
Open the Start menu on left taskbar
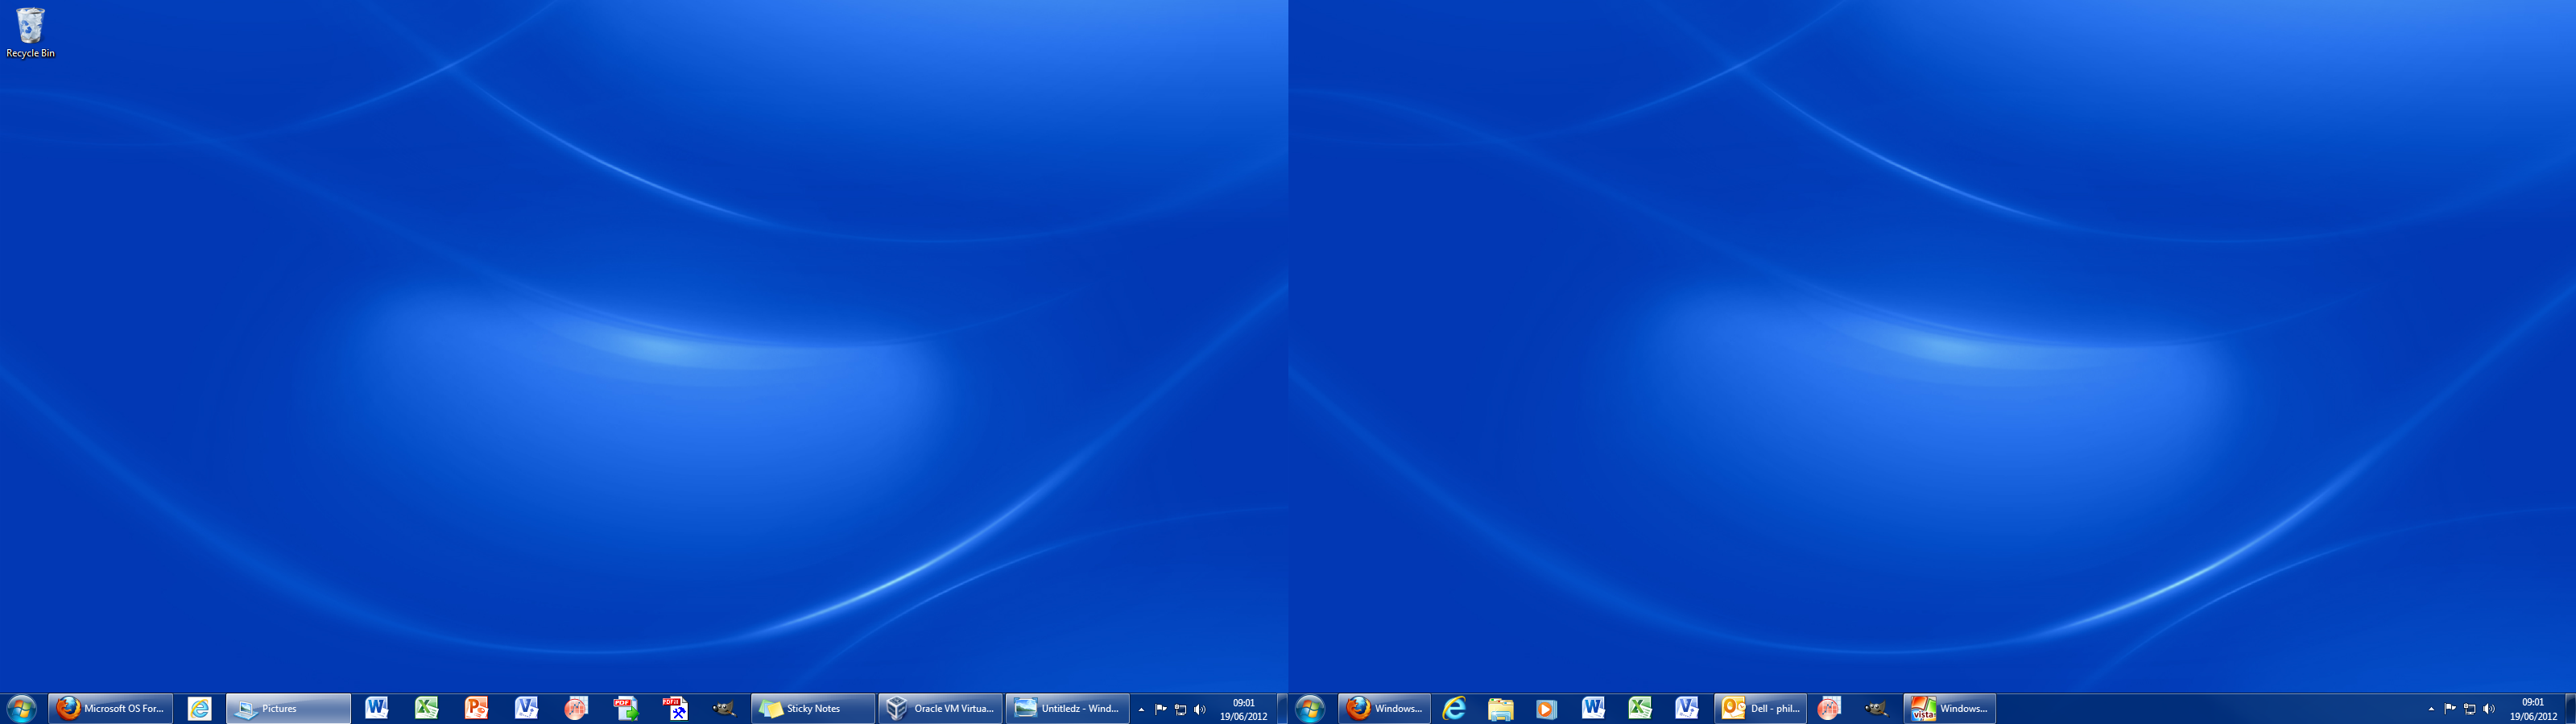[x=21, y=708]
